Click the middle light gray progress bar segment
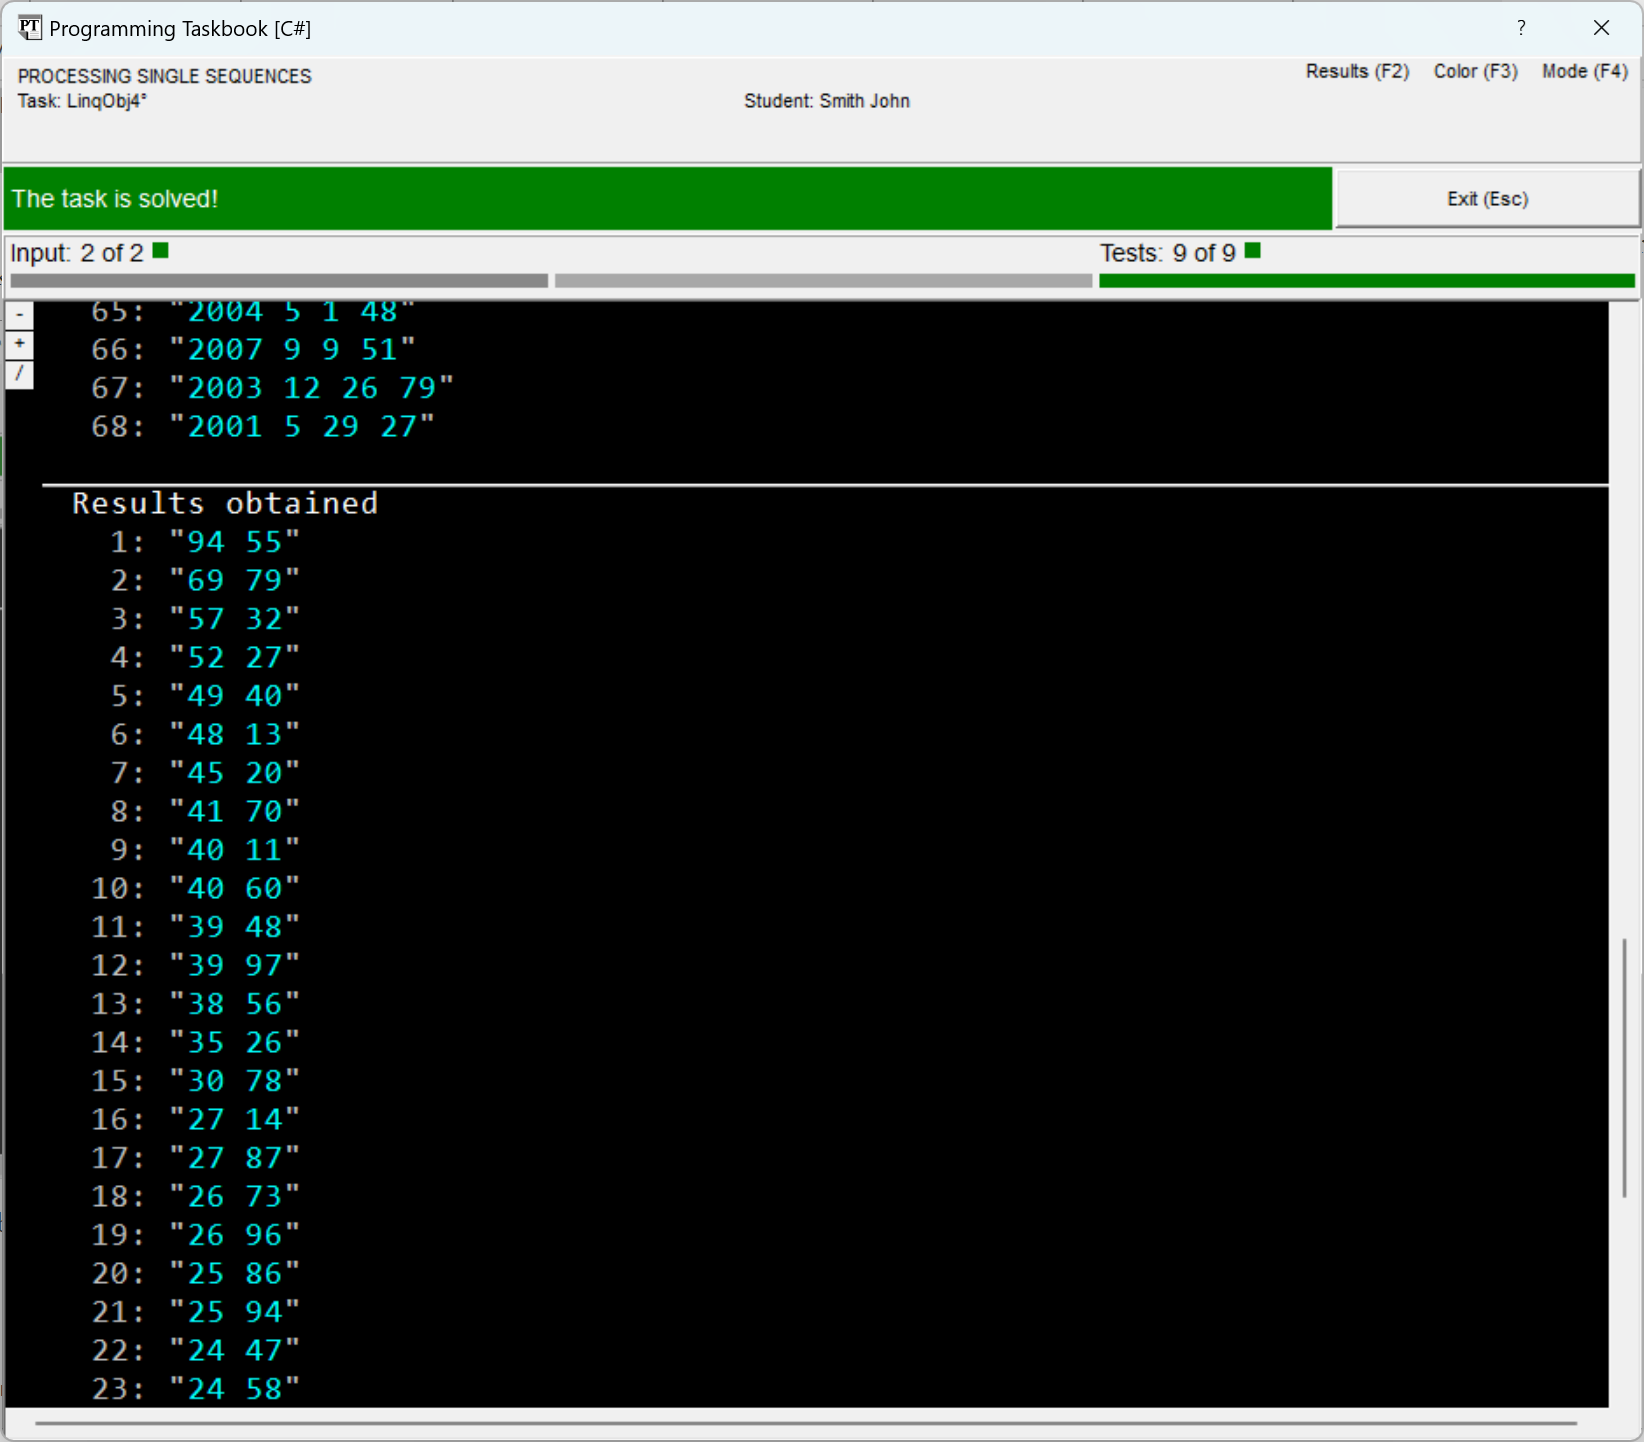 [x=823, y=281]
